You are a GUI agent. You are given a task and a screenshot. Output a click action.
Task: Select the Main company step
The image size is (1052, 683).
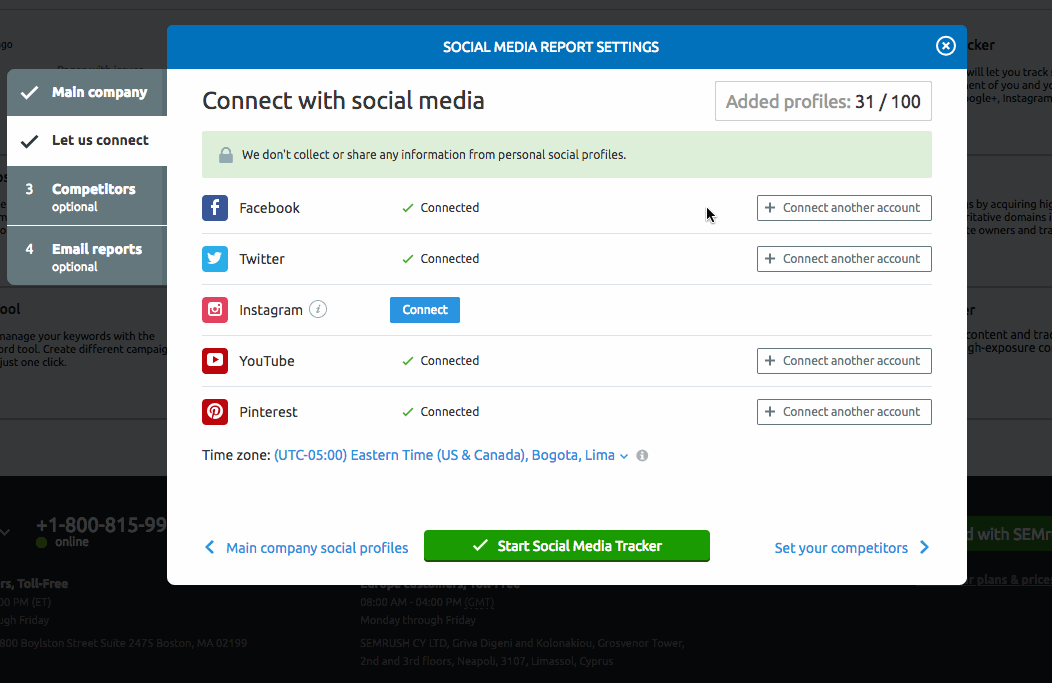[87, 93]
